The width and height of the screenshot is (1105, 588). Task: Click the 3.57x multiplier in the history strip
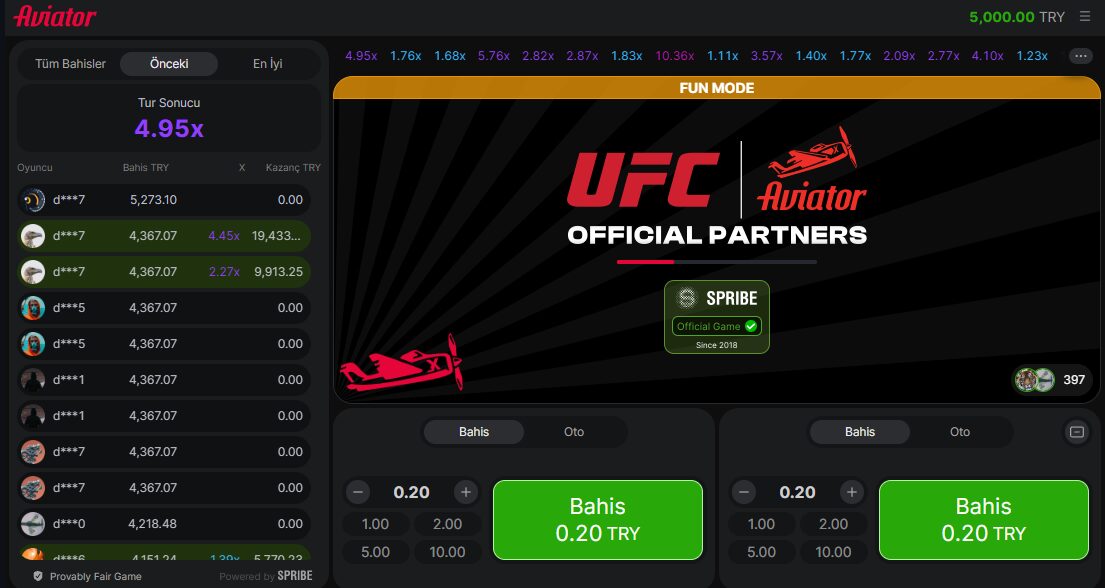tap(767, 56)
